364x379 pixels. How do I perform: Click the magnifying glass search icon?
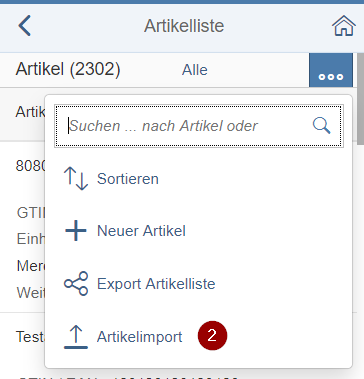[x=321, y=126]
